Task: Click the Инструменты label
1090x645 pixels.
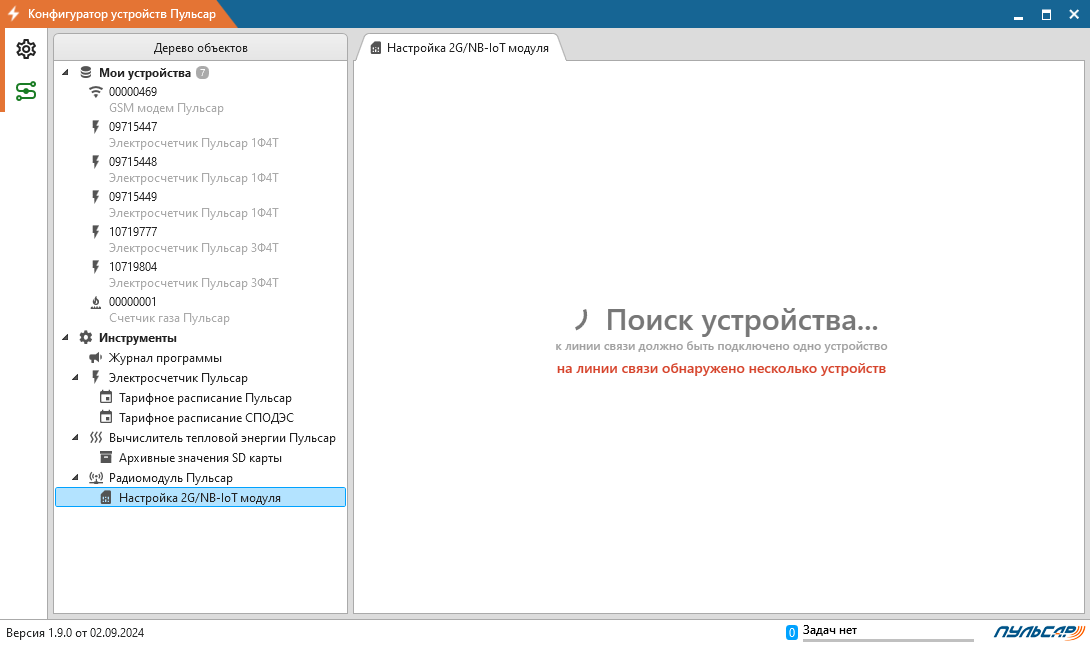Action: [138, 338]
